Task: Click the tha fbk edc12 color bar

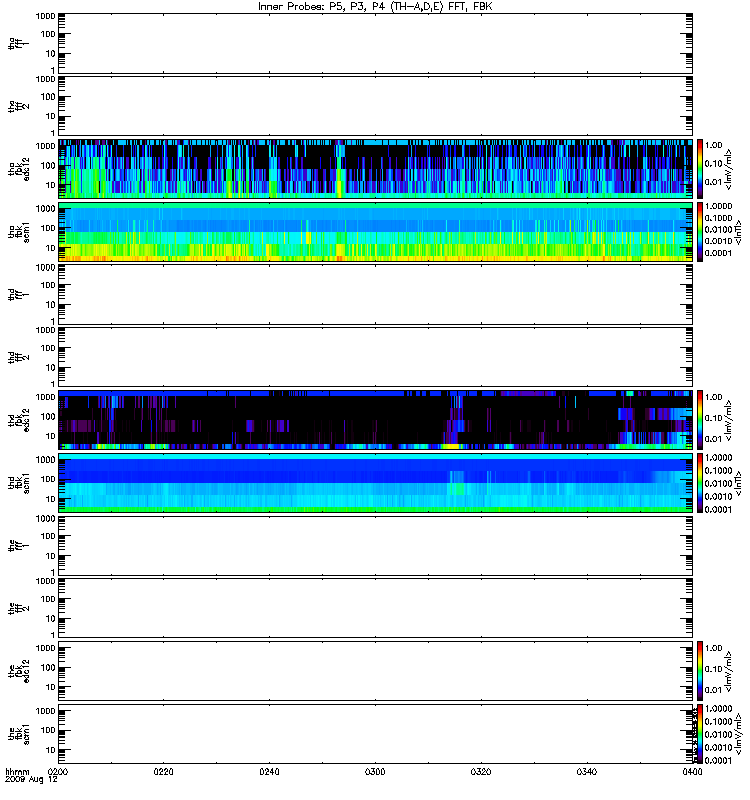Action: [x=700, y=168]
